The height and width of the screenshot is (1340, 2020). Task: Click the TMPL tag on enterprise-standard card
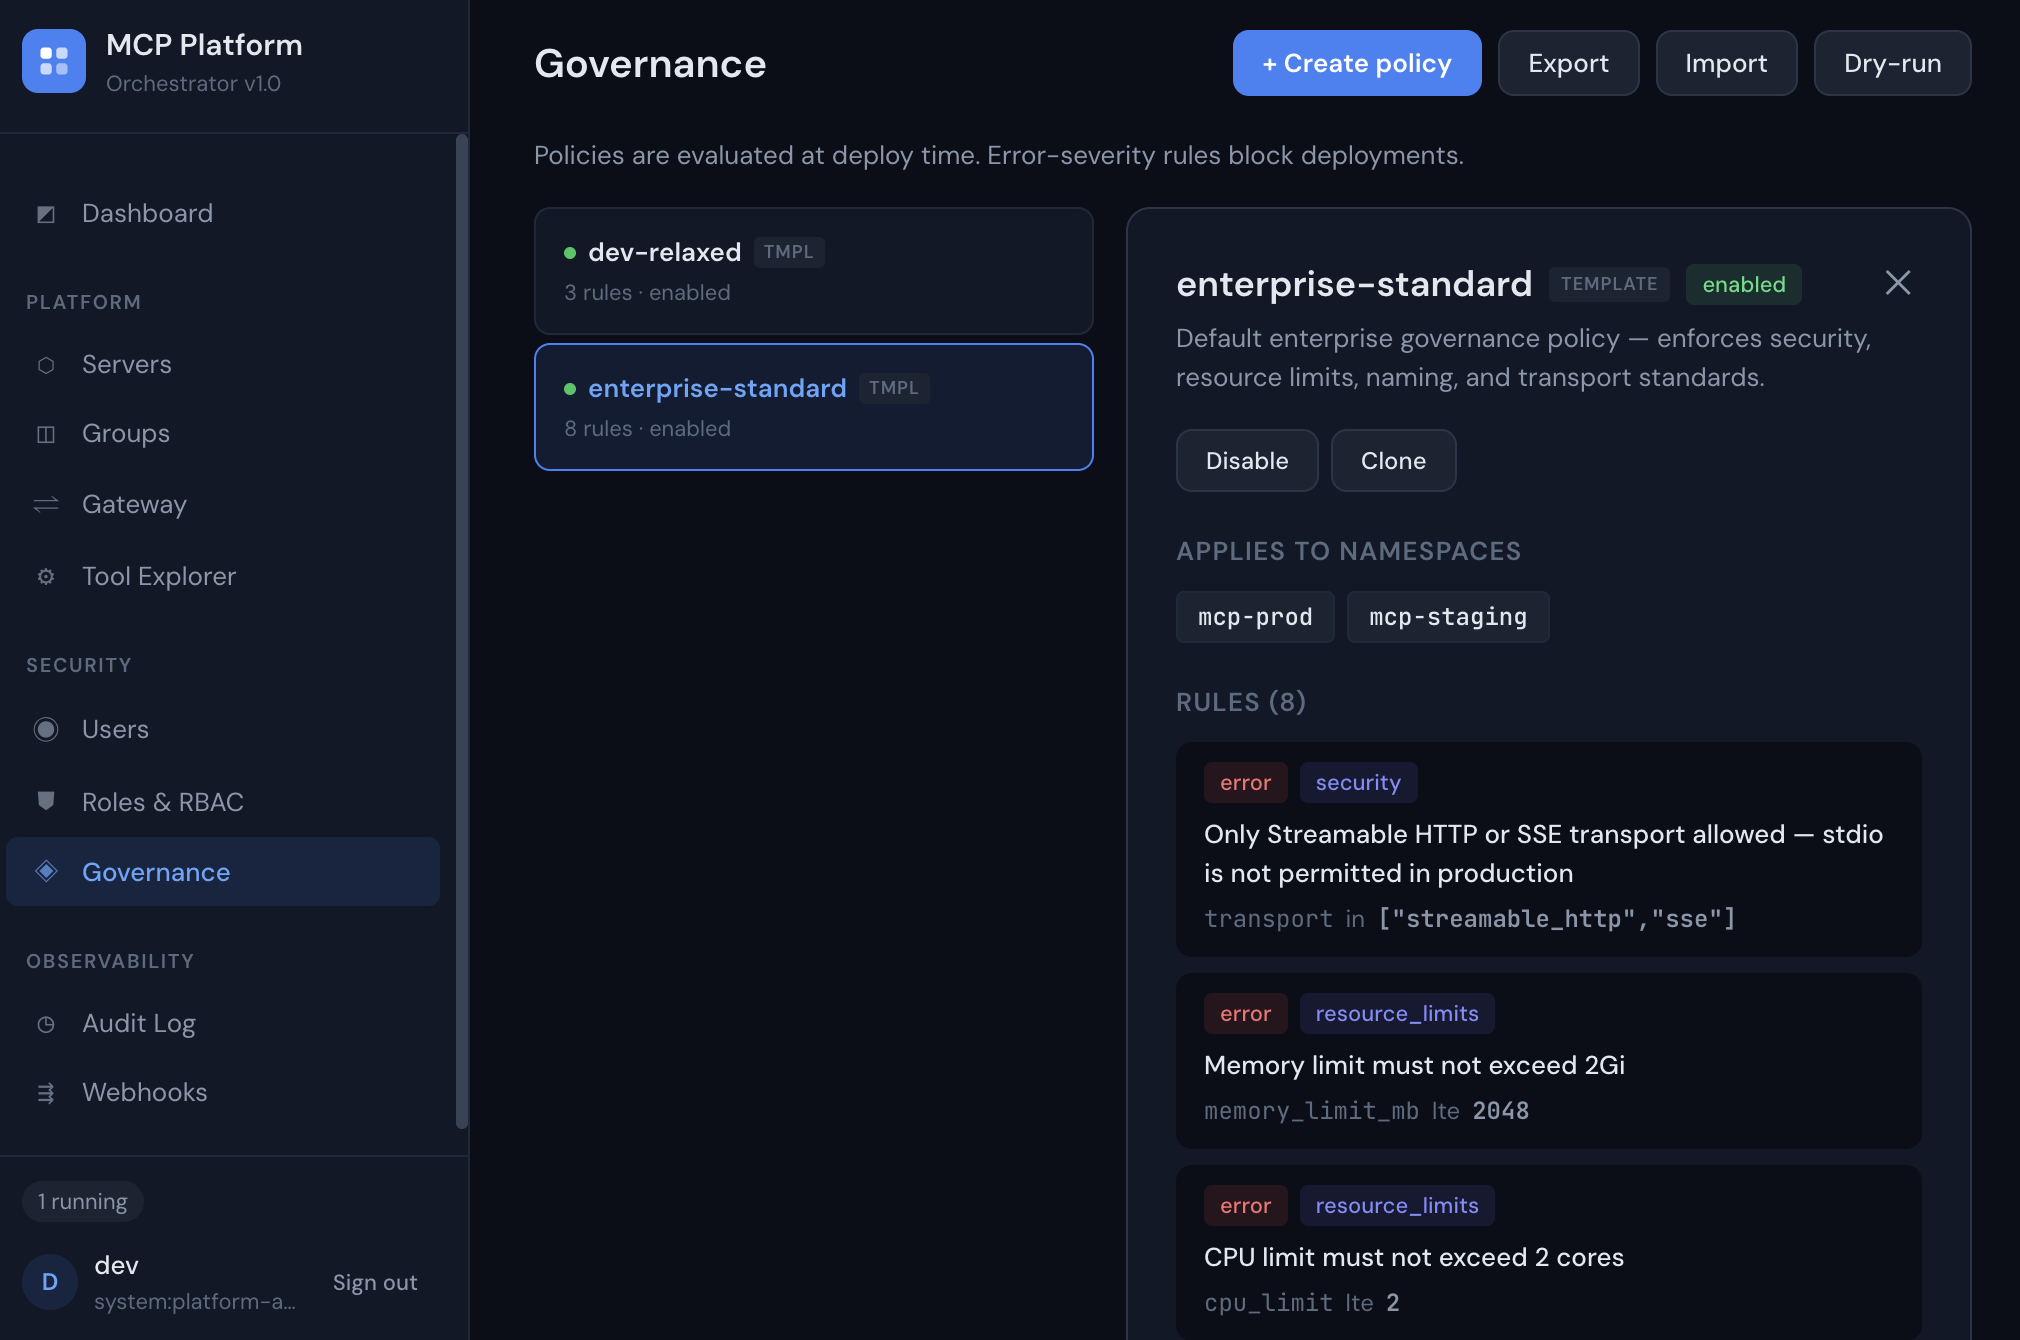click(893, 388)
